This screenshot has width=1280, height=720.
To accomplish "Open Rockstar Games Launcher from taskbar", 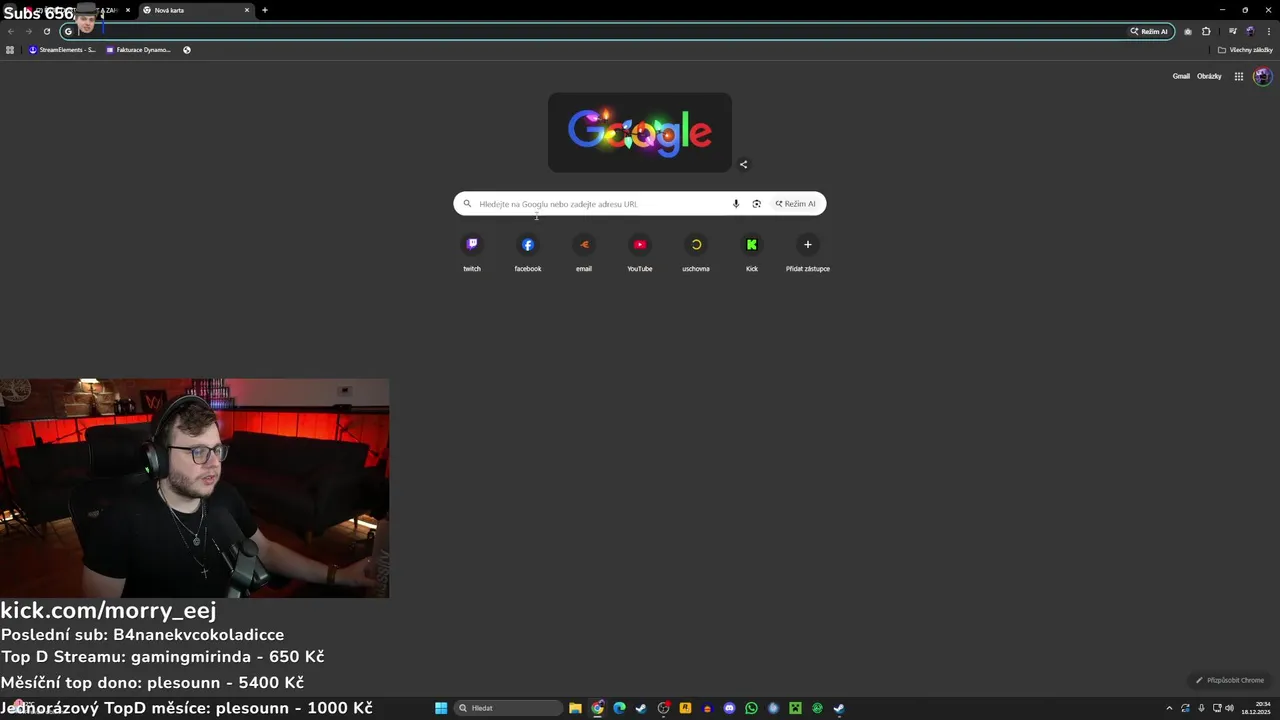I will pyautogui.click(x=685, y=708).
